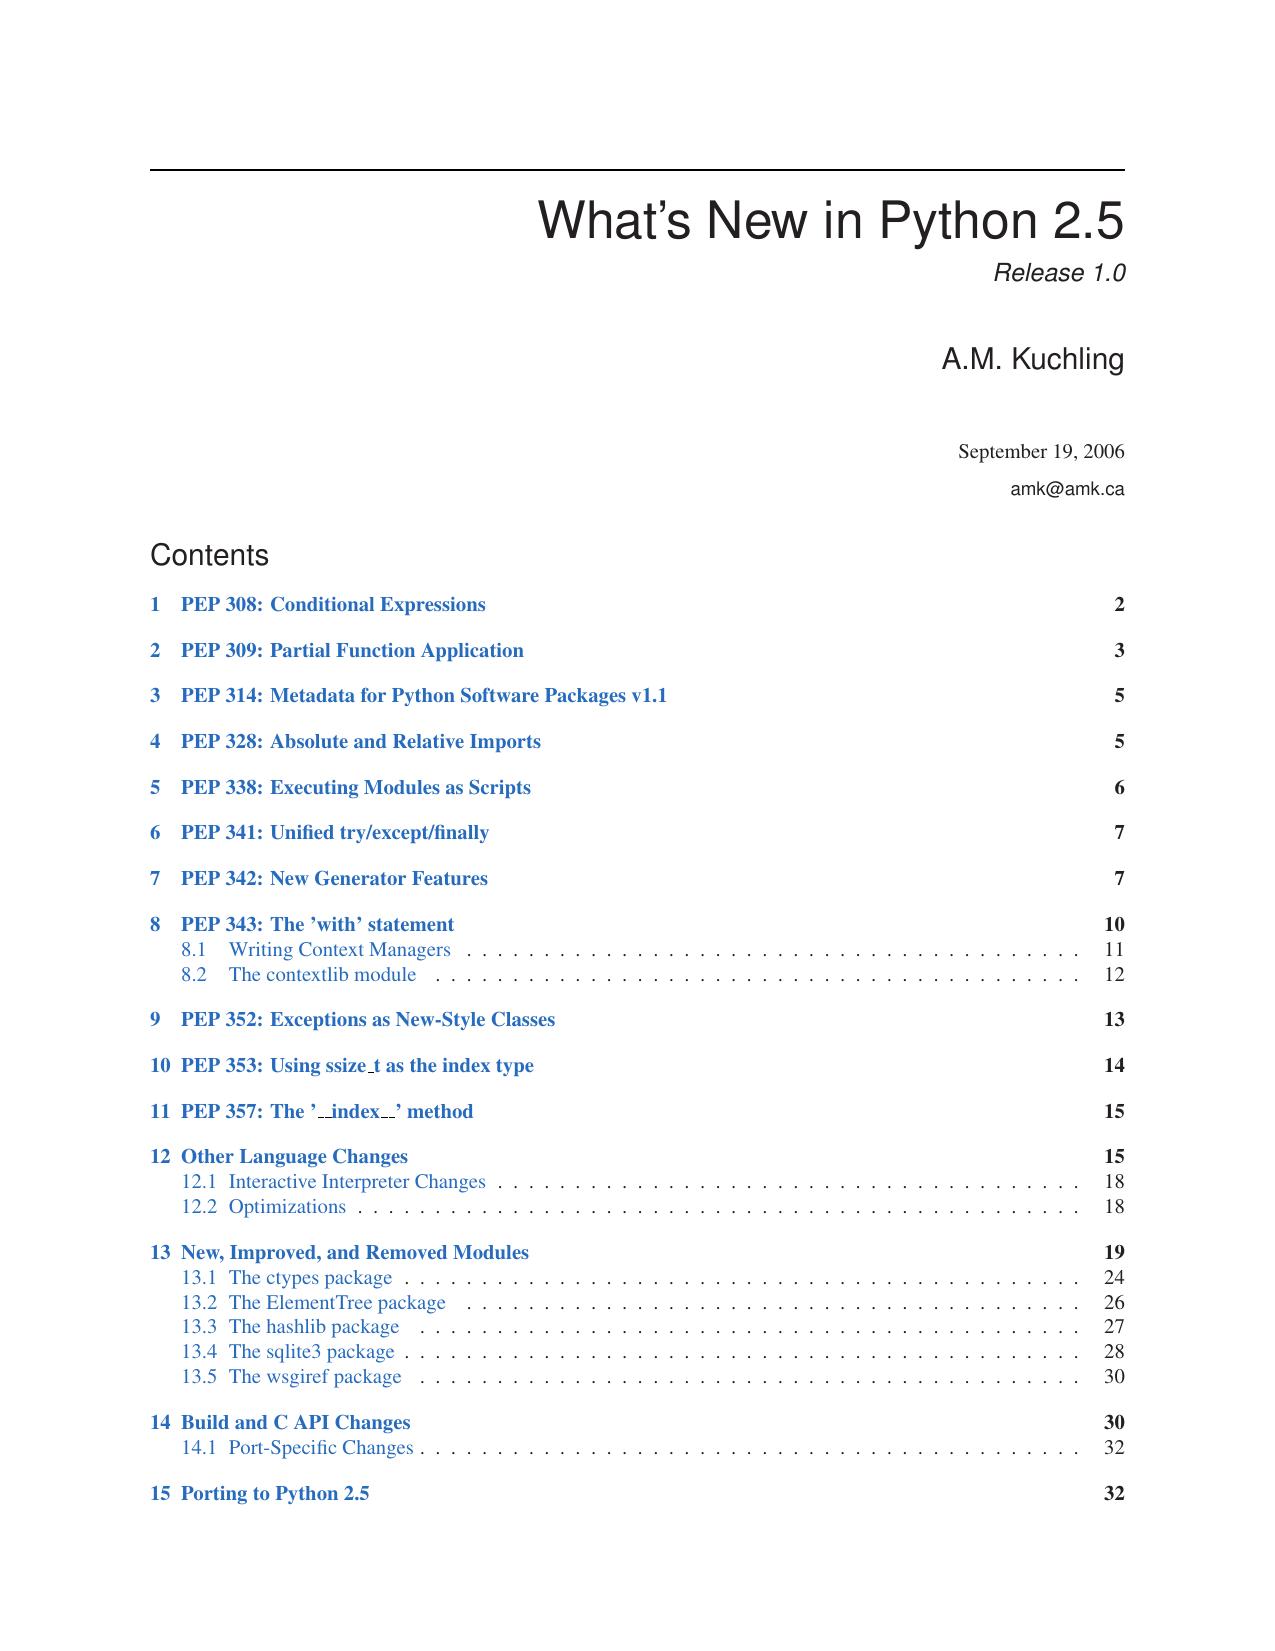
Task: Open 14.1 Port-Specific Changes
Action: click(x=297, y=1448)
